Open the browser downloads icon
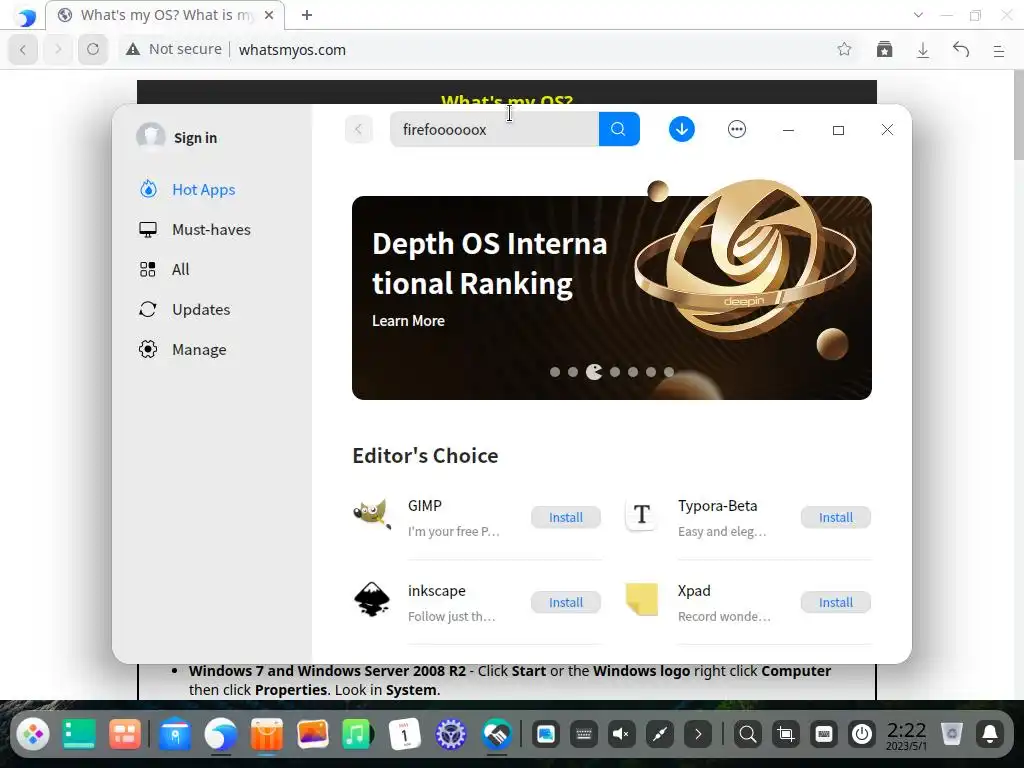The height and width of the screenshot is (768, 1024). point(923,50)
